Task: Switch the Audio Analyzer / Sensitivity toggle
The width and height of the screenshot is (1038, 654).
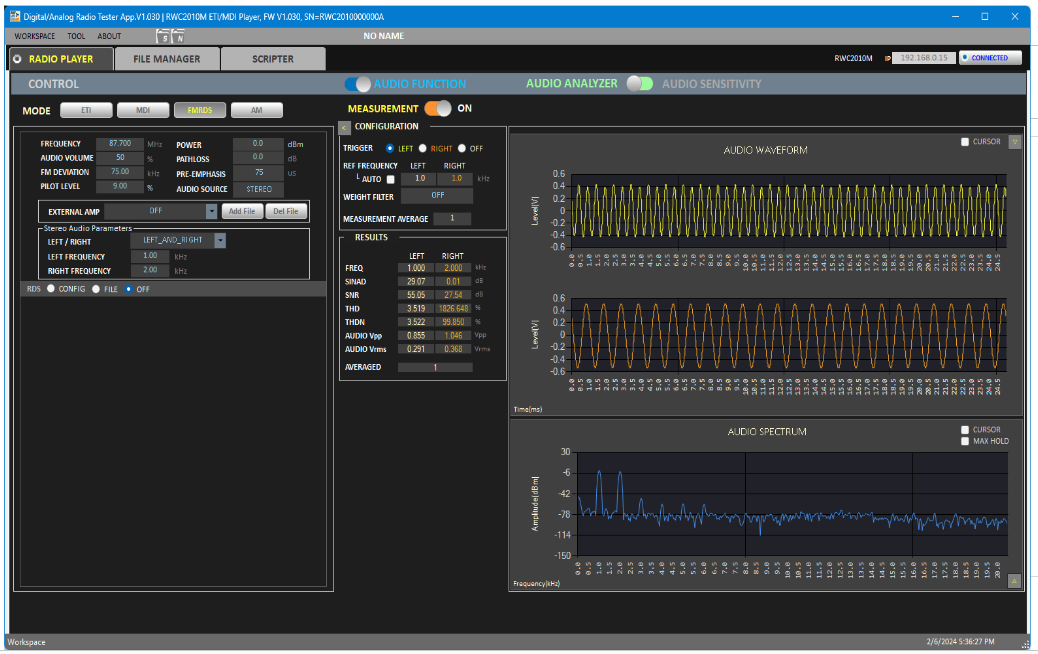Action: [640, 84]
